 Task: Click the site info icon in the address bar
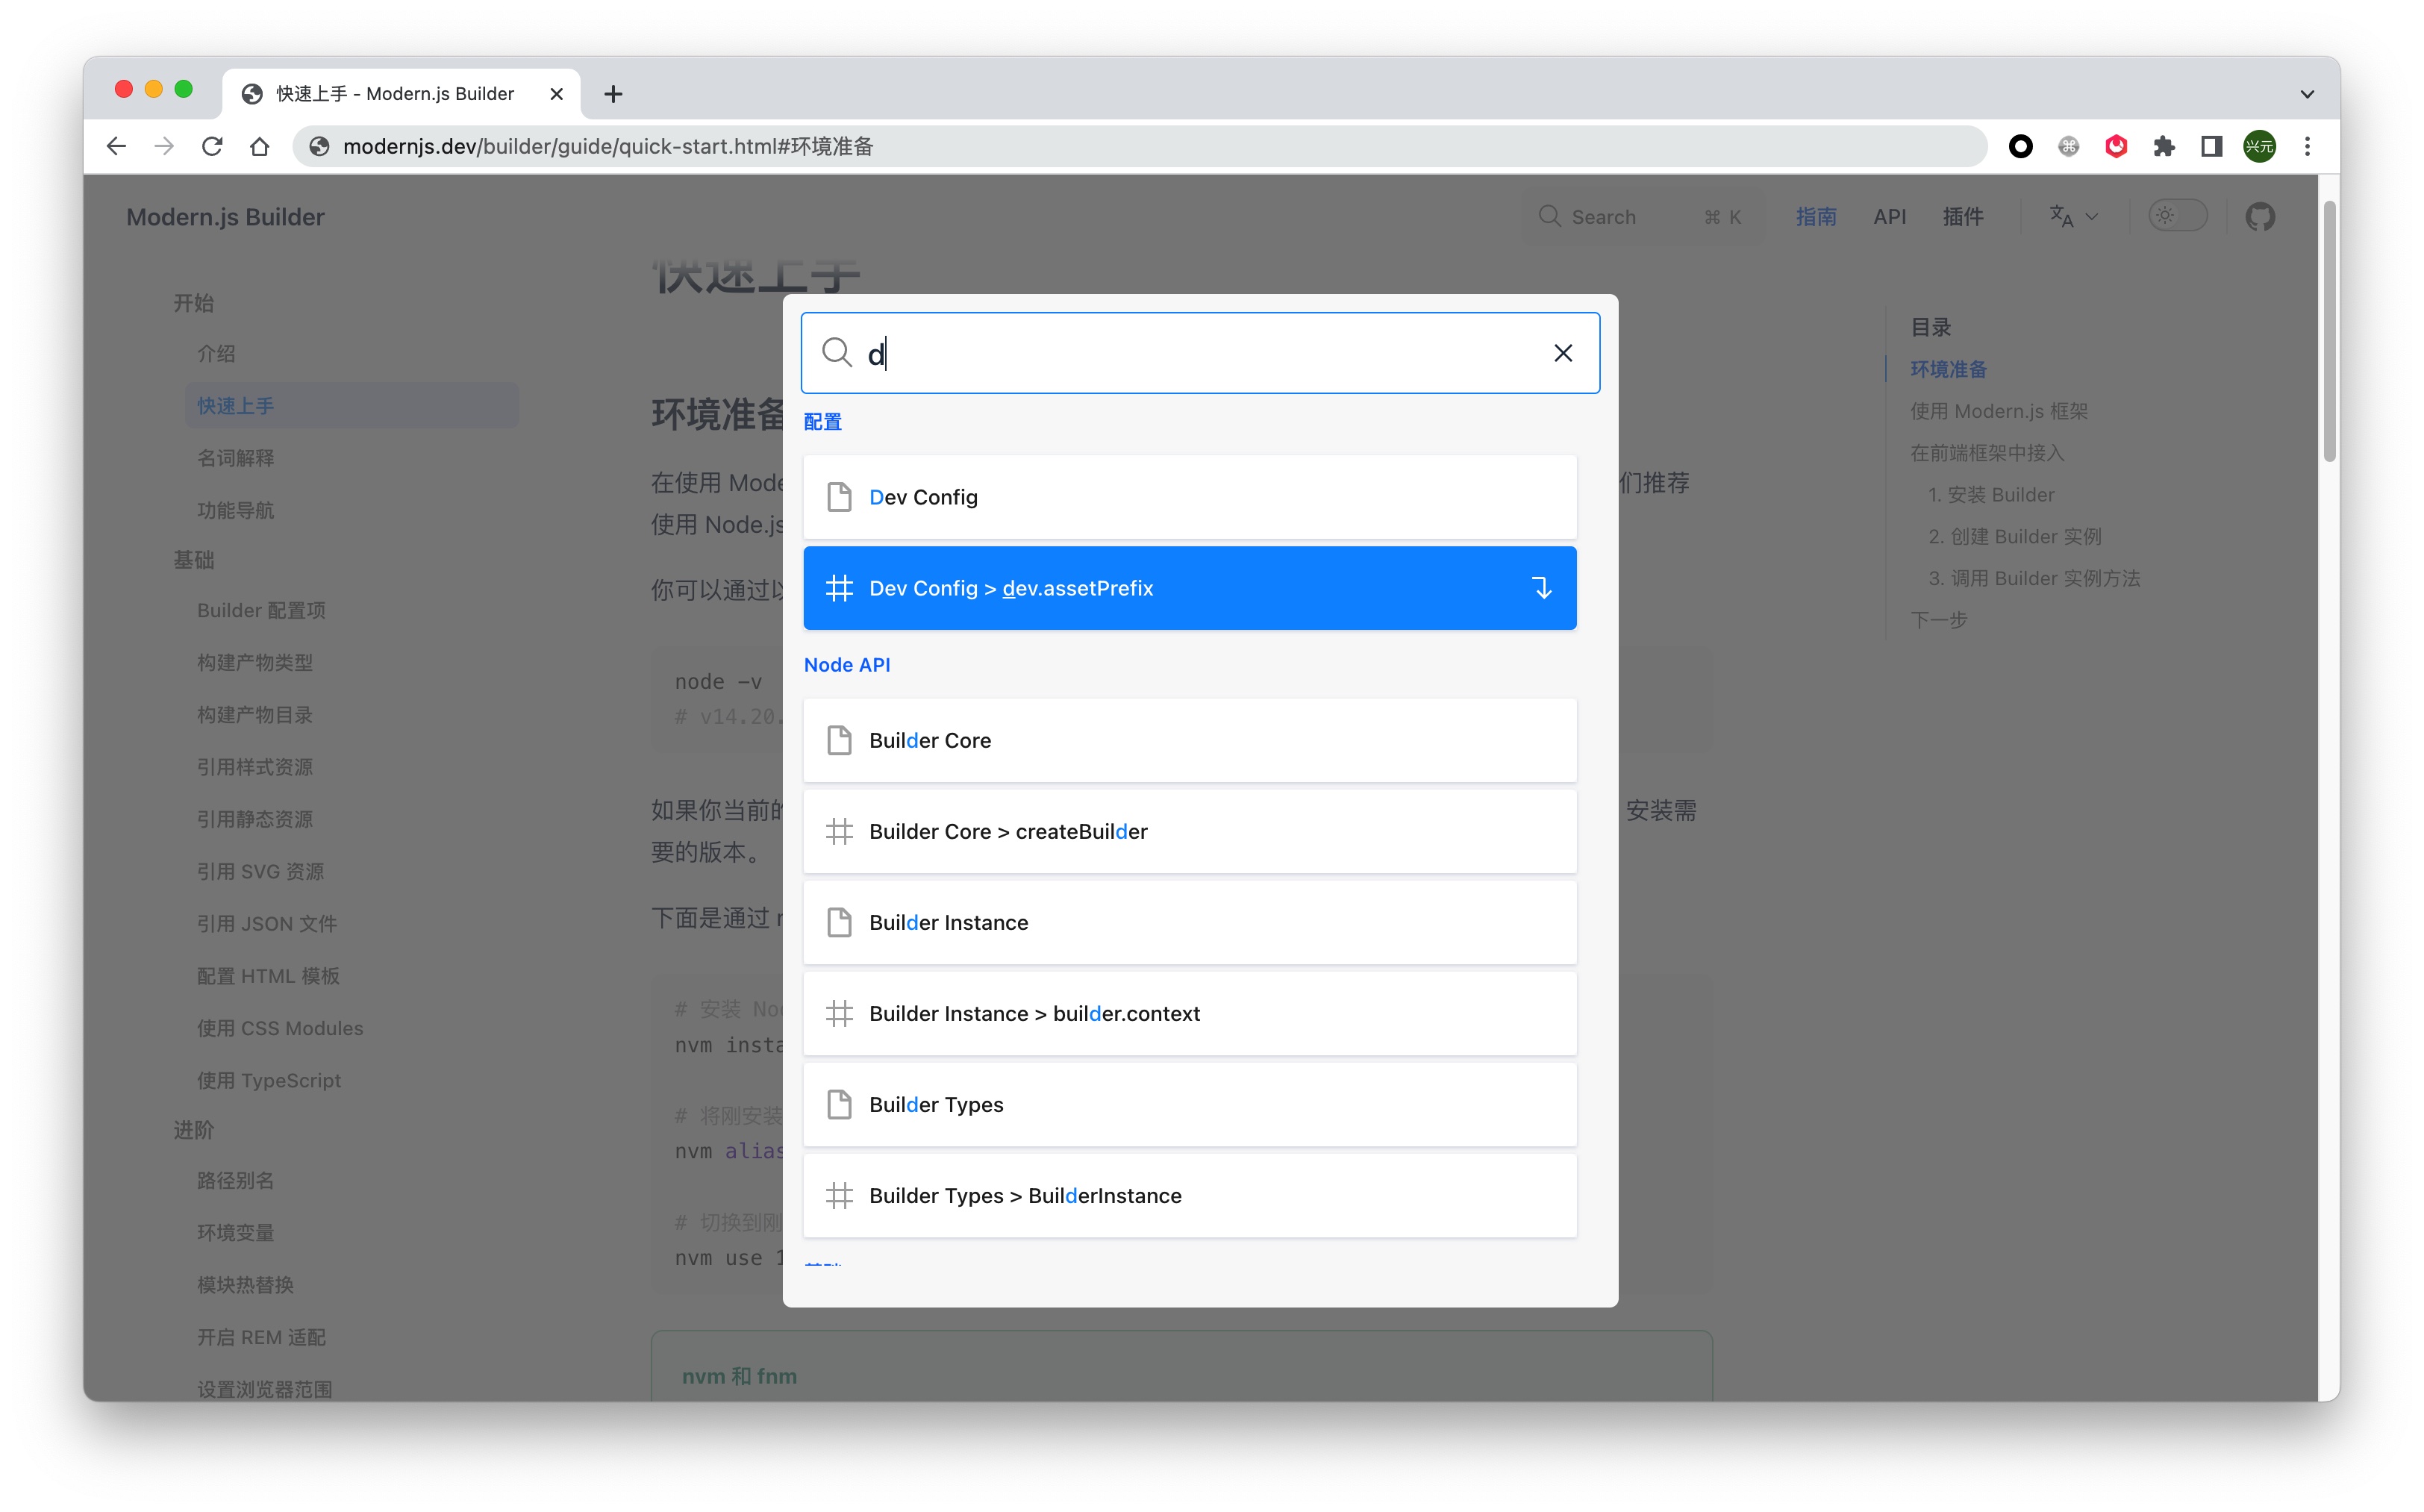319,146
